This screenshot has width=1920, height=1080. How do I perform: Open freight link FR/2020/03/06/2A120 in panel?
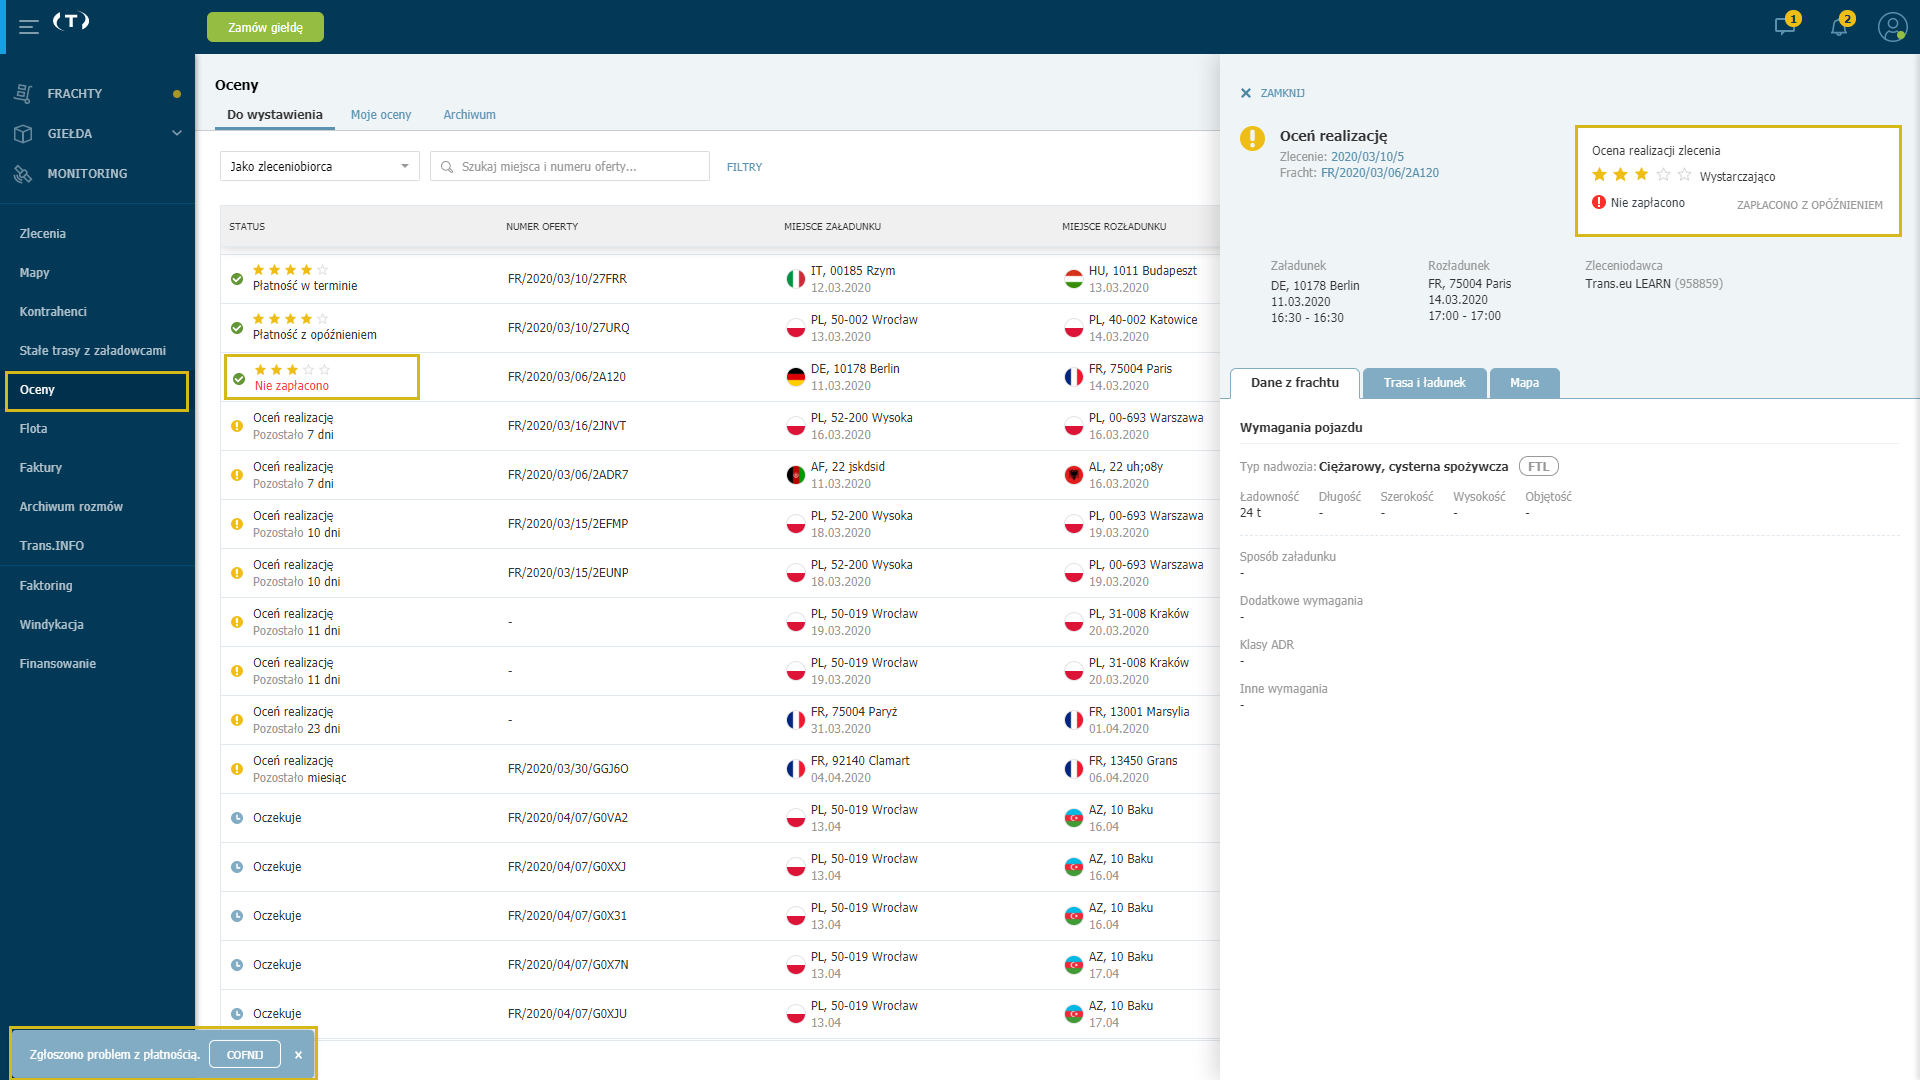click(x=1379, y=173)
